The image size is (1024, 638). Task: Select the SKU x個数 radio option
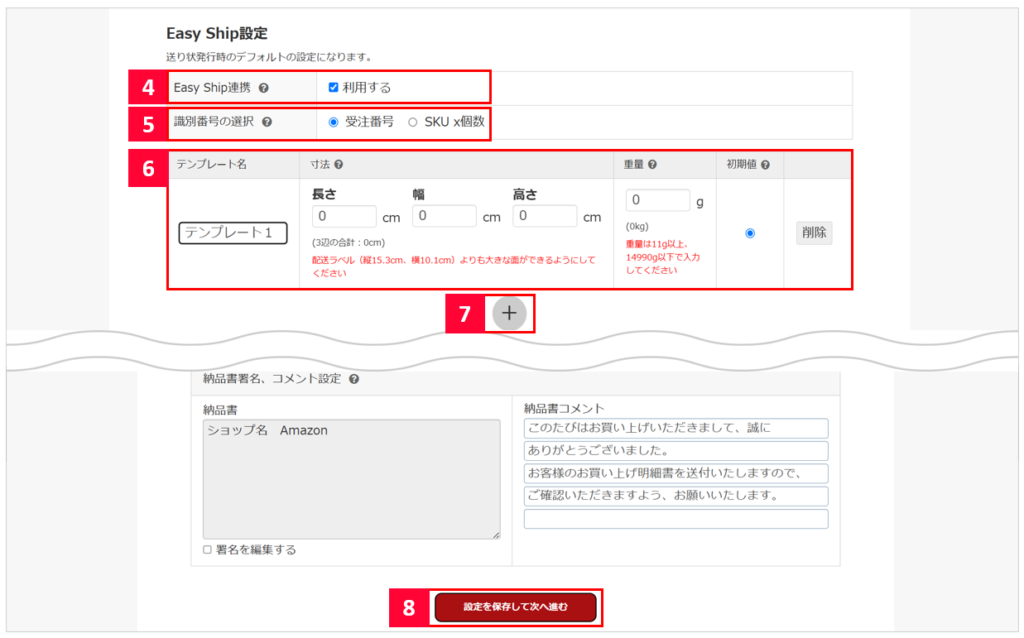[413, 122]
